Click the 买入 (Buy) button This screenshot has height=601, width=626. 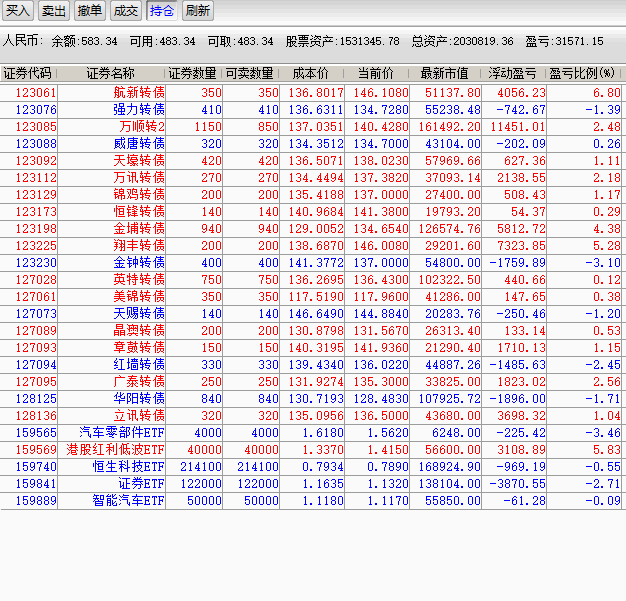(18, 11)
